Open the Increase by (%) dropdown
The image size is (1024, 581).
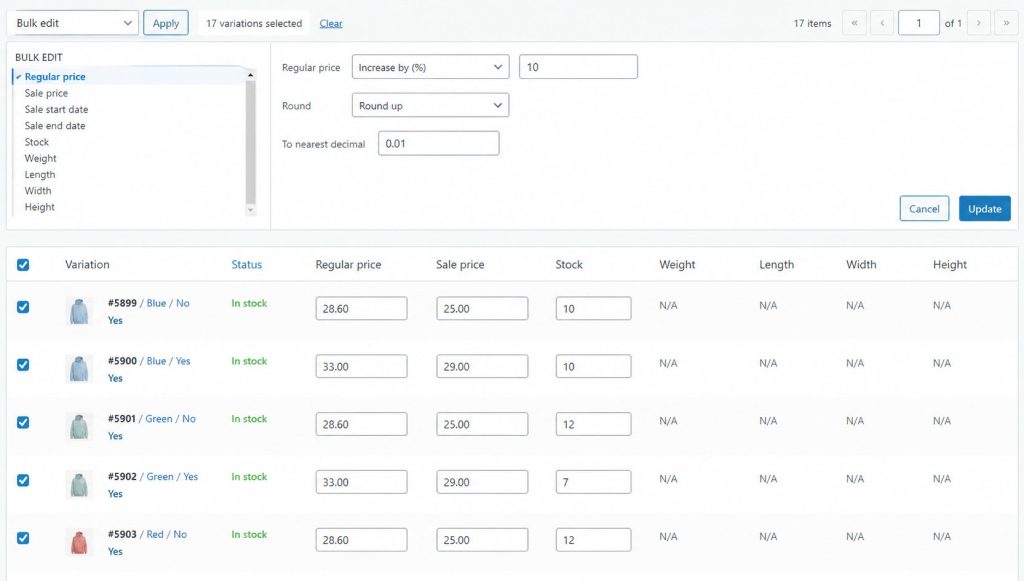pyautogui.click(x=430, y=67)
